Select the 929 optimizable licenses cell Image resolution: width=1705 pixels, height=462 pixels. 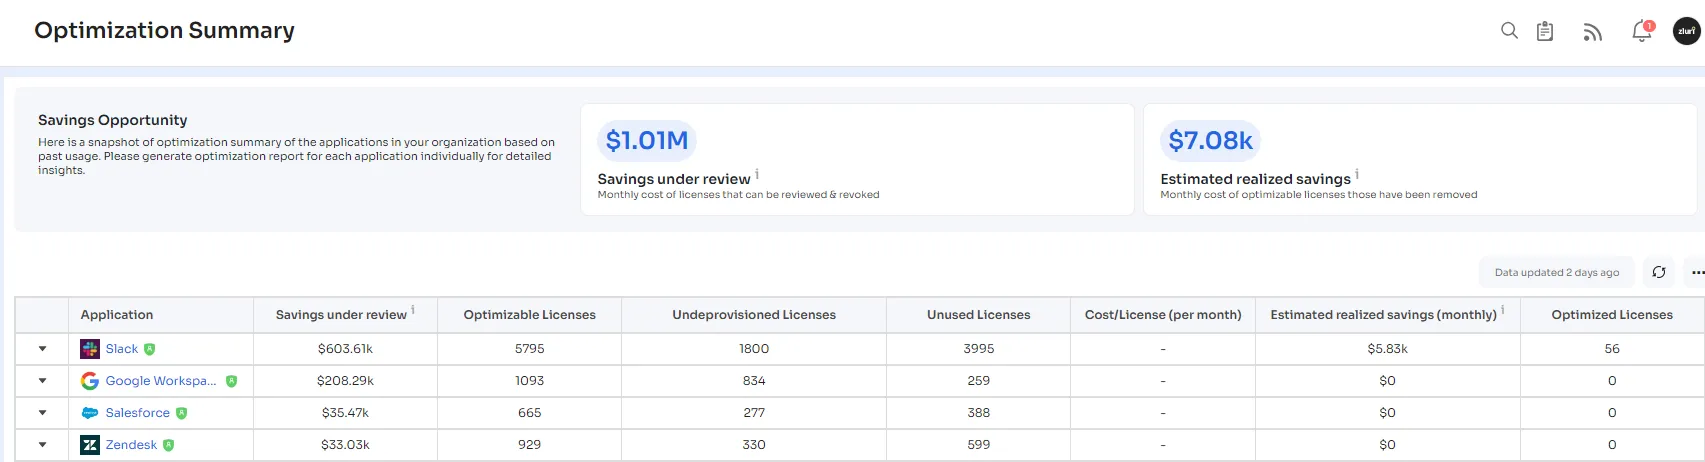530,445
